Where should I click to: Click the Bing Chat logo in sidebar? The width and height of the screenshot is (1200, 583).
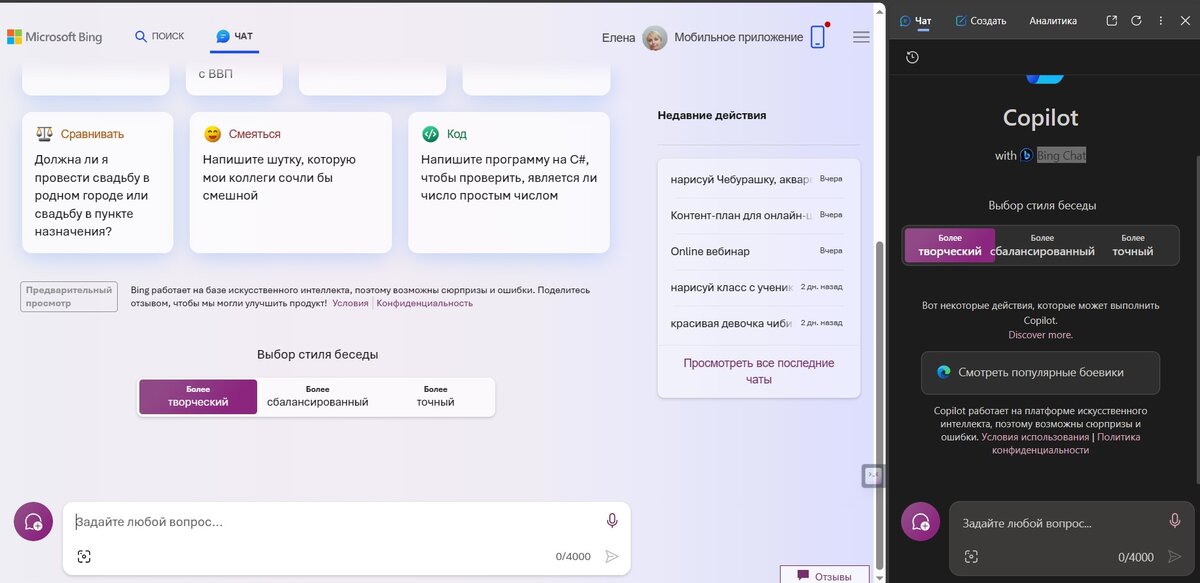coord(1026,155)
